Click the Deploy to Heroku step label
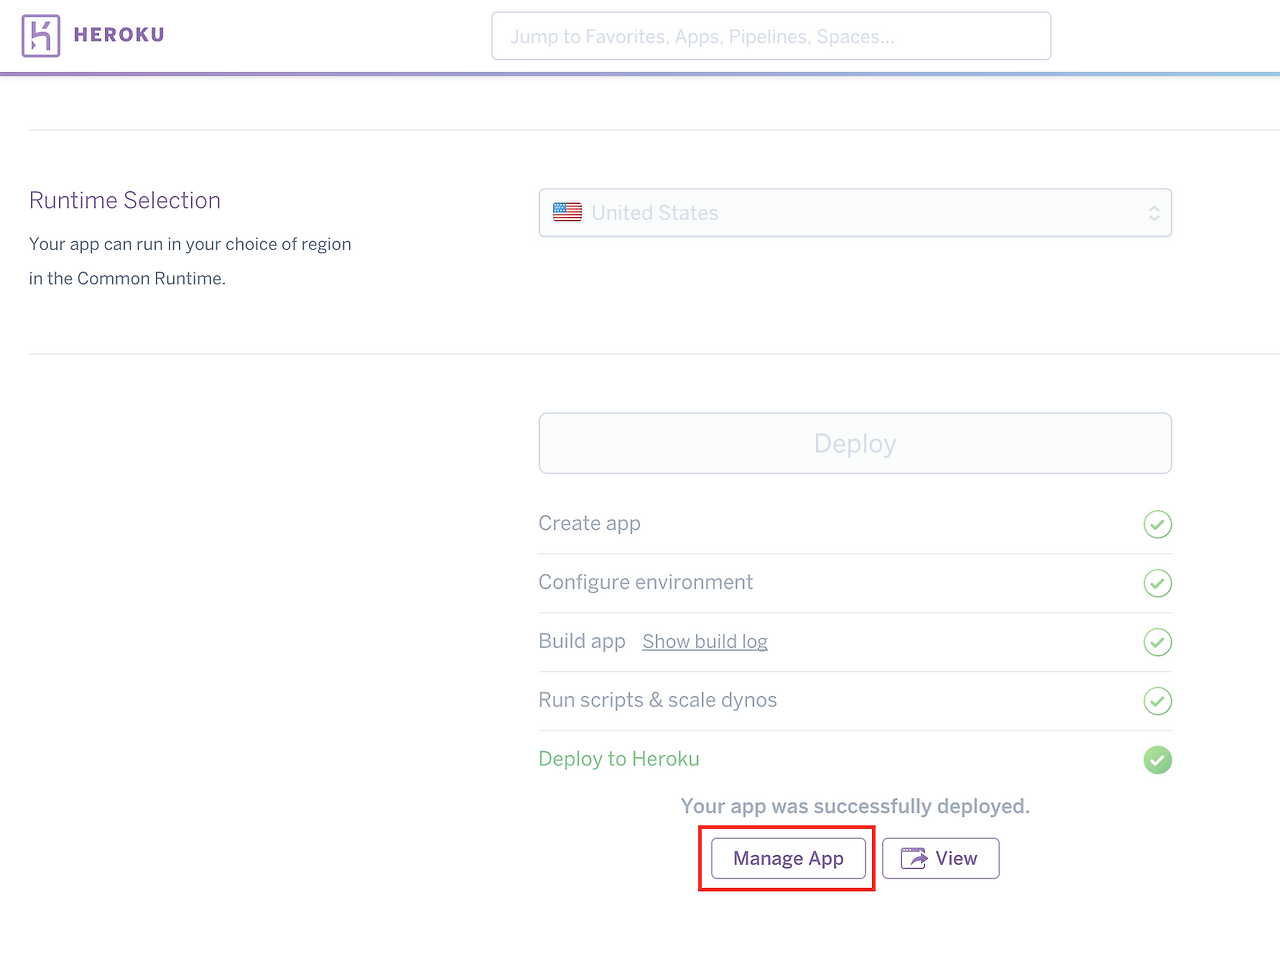This screenshot has width=1280, height=974. 618,758
